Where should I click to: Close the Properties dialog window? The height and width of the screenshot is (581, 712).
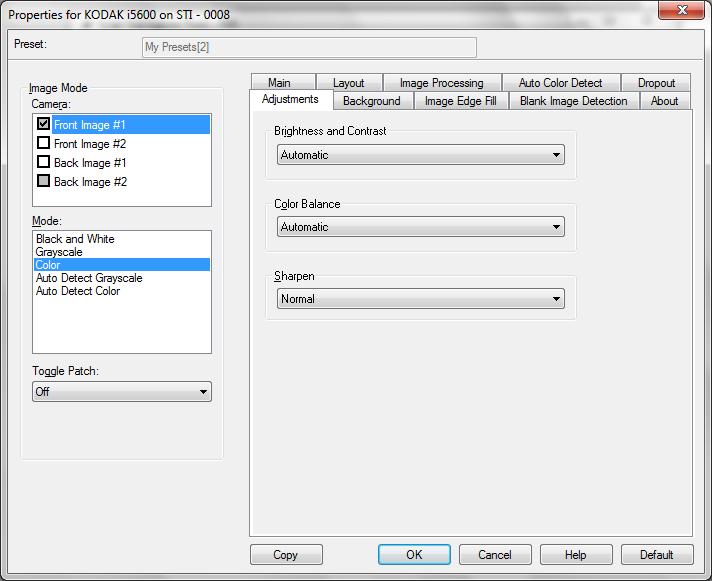click(681, 10)
